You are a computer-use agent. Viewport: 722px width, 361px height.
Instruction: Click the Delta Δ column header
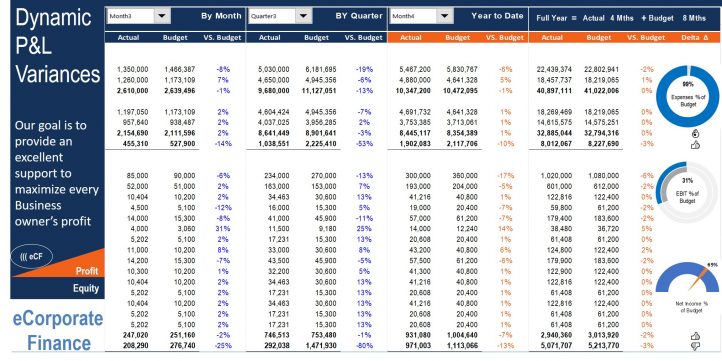tap(694, 38)
